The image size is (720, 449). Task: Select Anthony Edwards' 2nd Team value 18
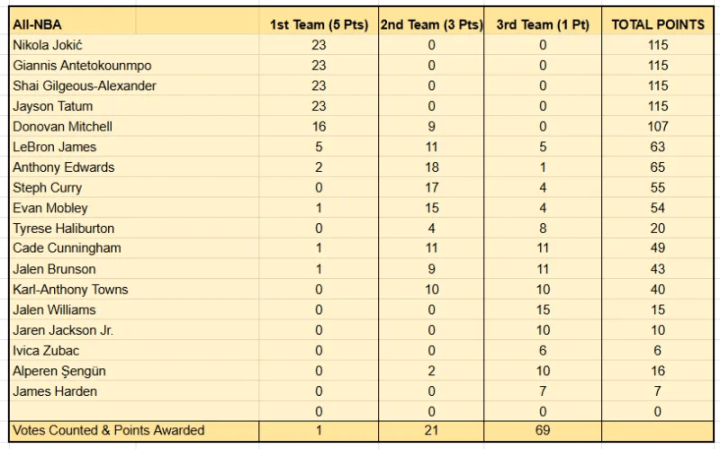click(x=431, y=167)
